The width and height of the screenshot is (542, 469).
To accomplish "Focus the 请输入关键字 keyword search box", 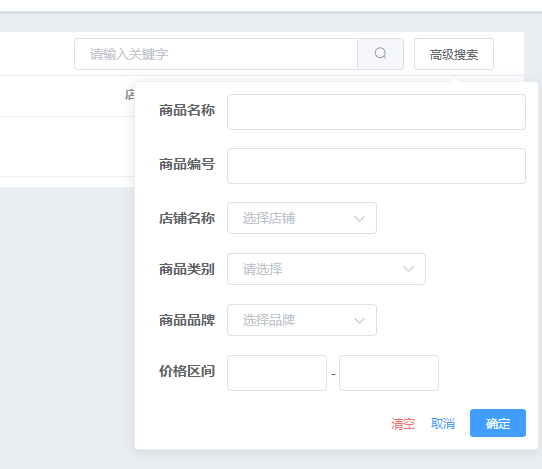I will (x=216, y=54).
